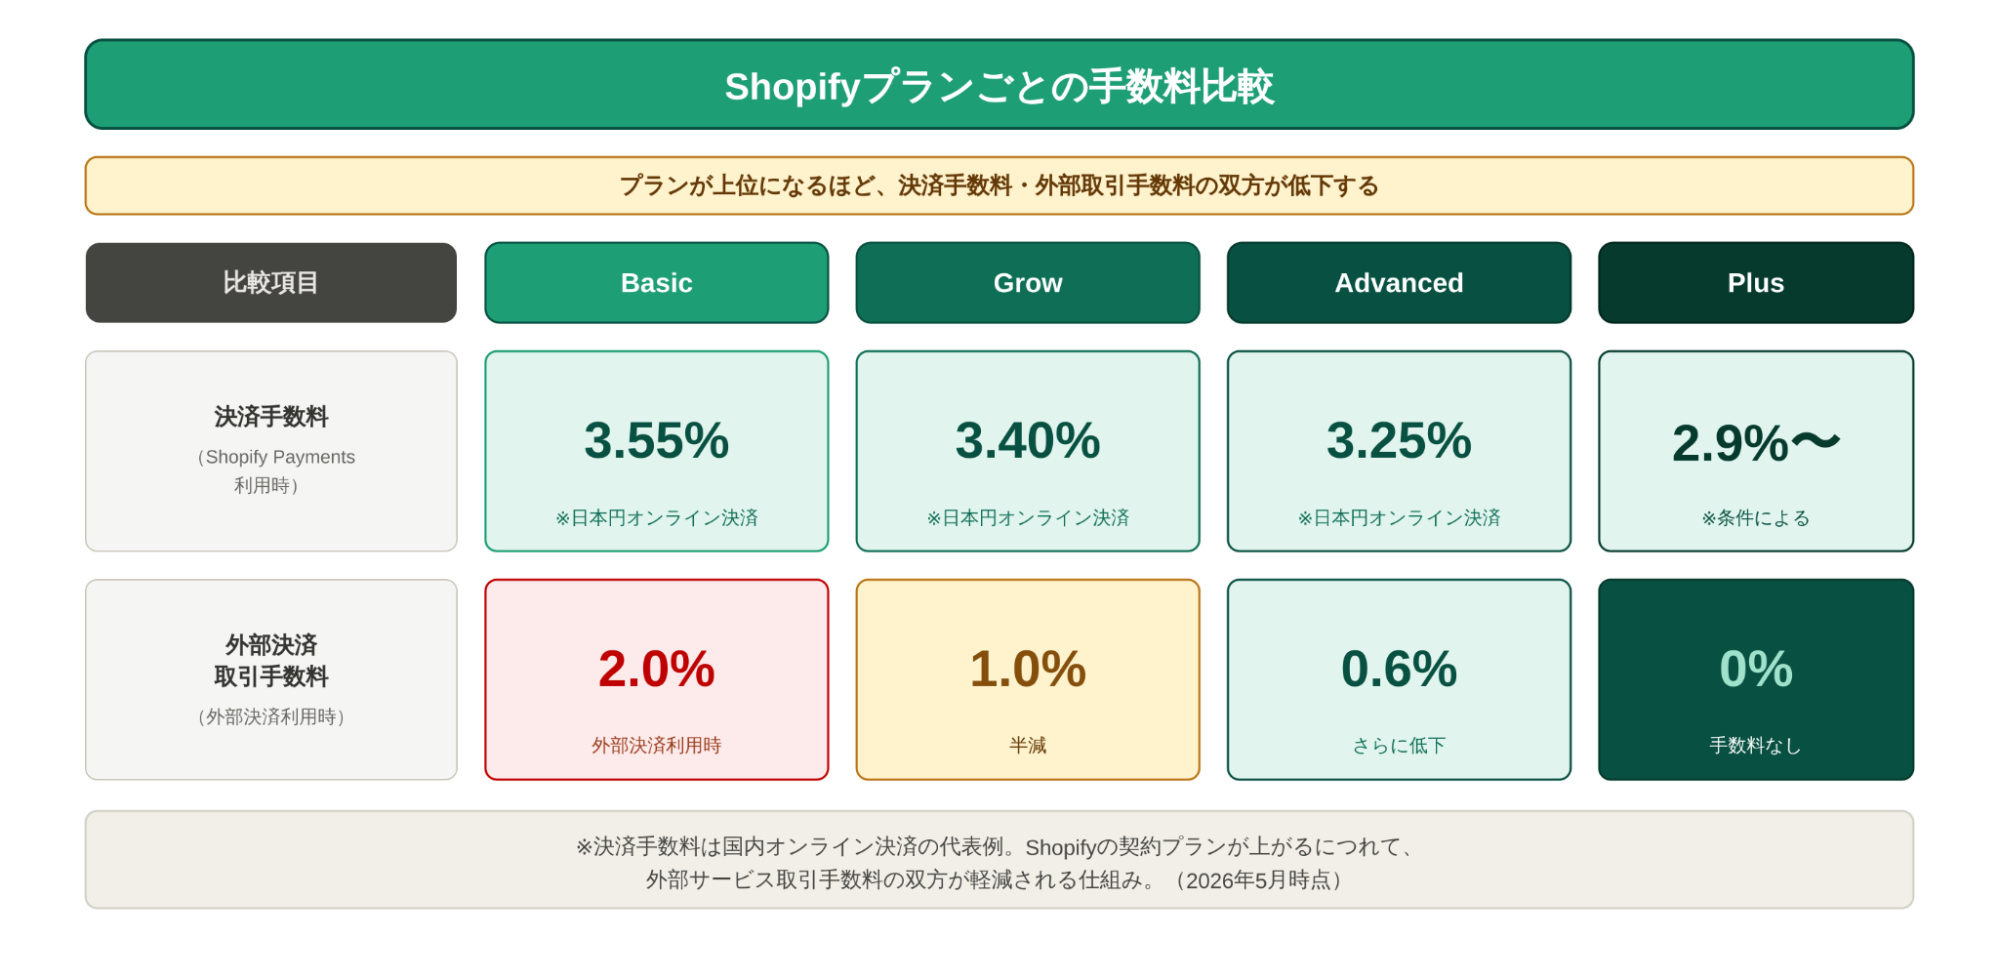Image resolution: width=1999 pixels, height=972 pixels.
Task: Click the 3.55% Basic payment fee cell
Action: point(657,451)
